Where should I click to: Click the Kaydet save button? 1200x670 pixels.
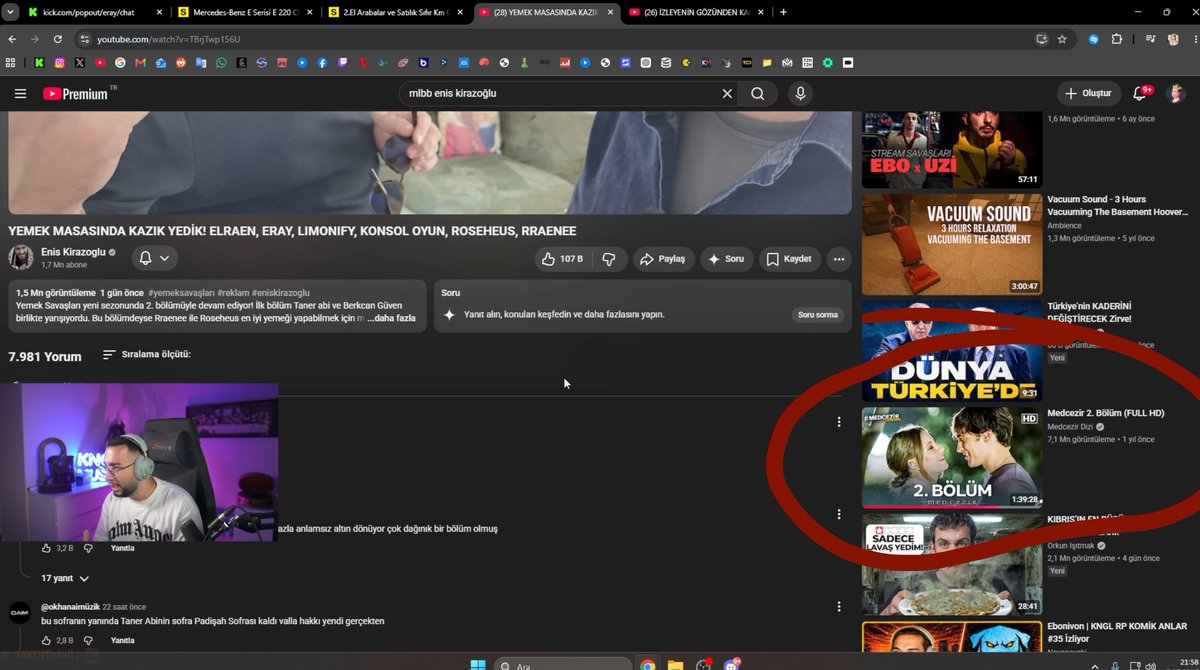(789, 259)
